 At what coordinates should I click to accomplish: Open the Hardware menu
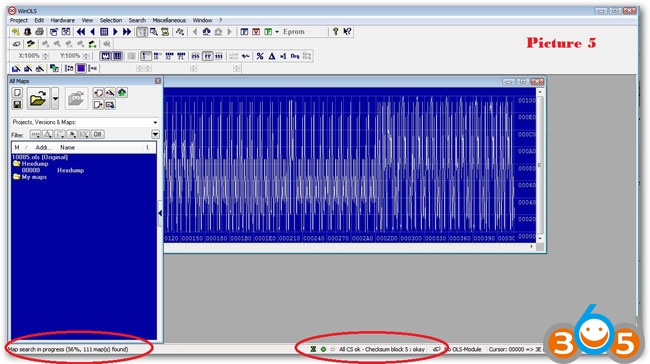pyautogui.click(x=63, y=20)
